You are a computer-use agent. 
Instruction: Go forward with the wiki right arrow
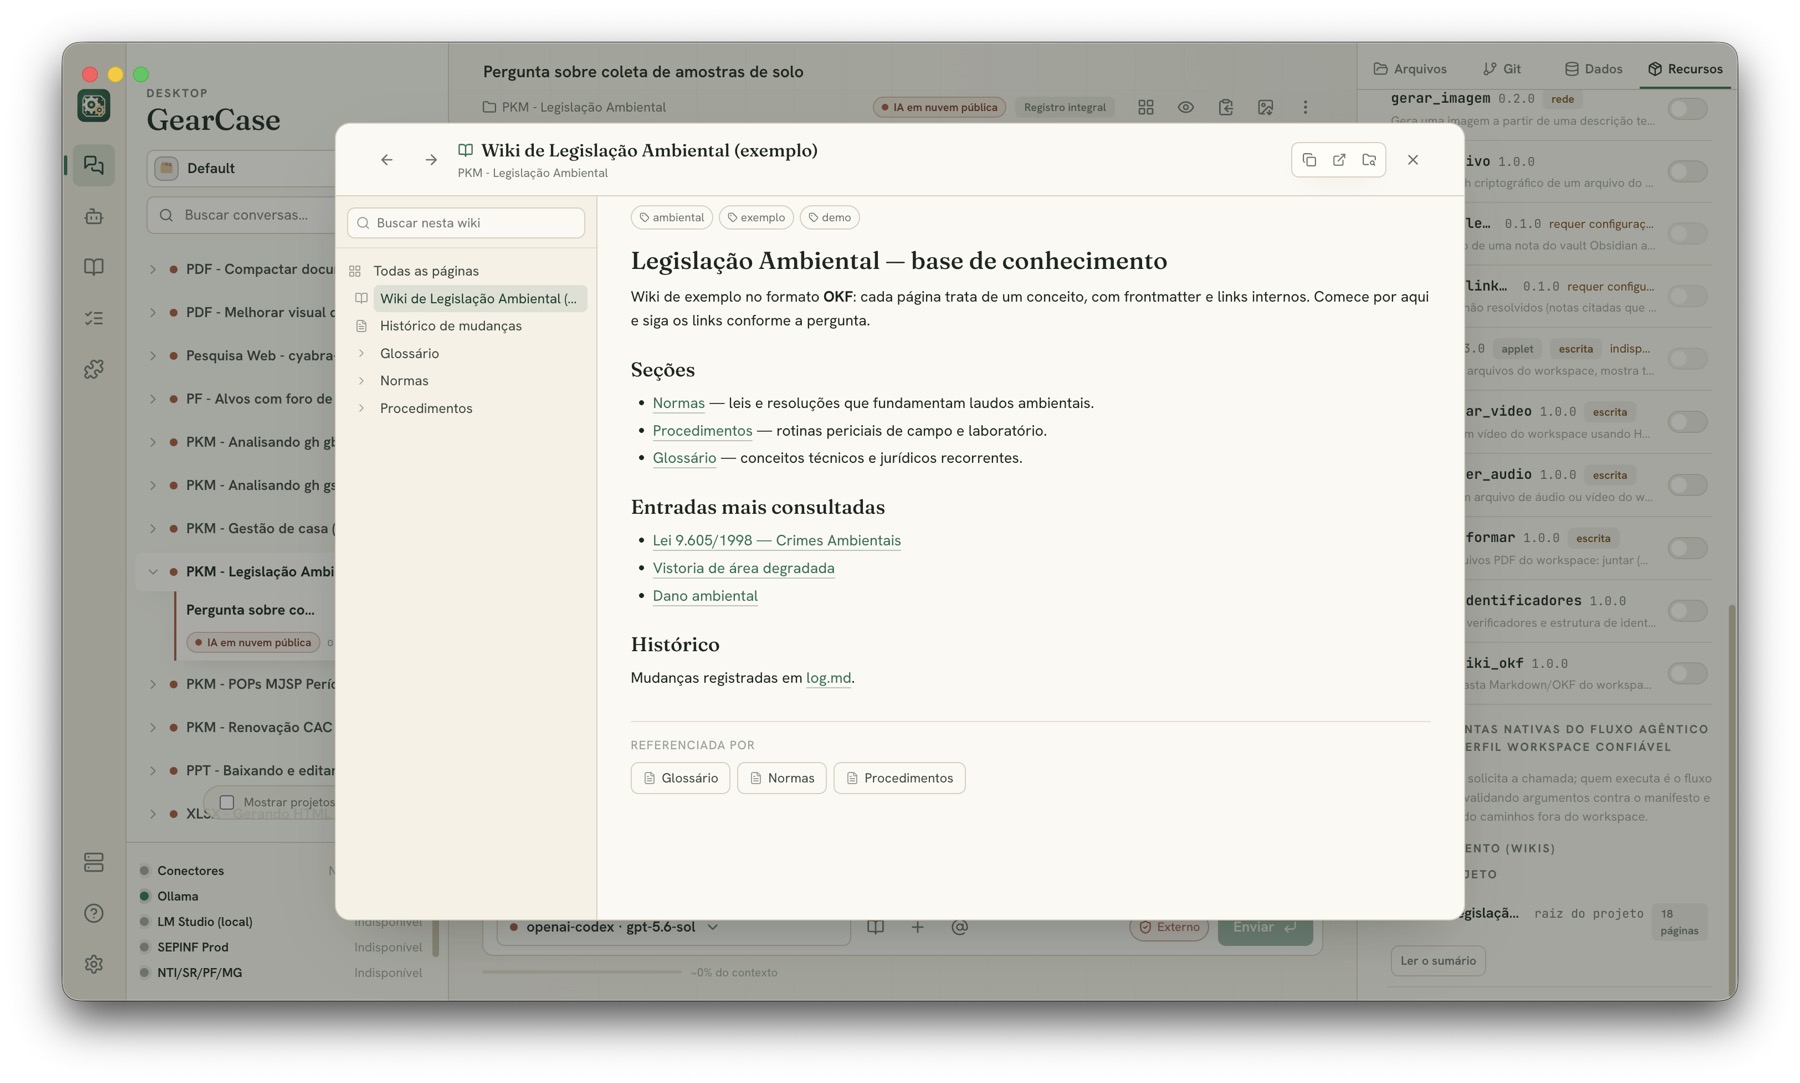click(431, 160)
